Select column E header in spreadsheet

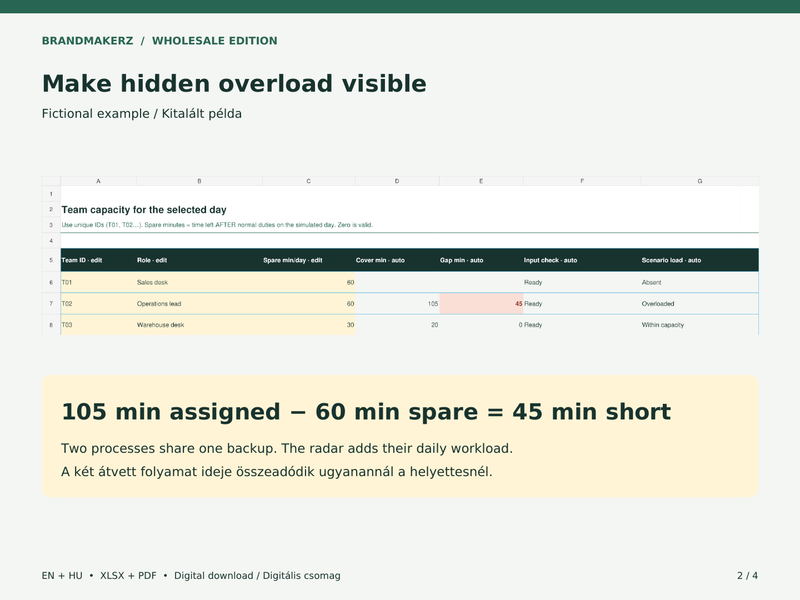[x=481, y=181]
